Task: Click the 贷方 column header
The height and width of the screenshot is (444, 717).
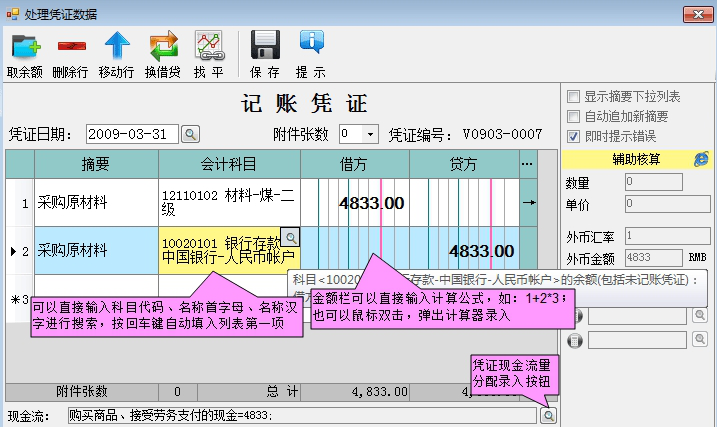Action: pos(465,164)
